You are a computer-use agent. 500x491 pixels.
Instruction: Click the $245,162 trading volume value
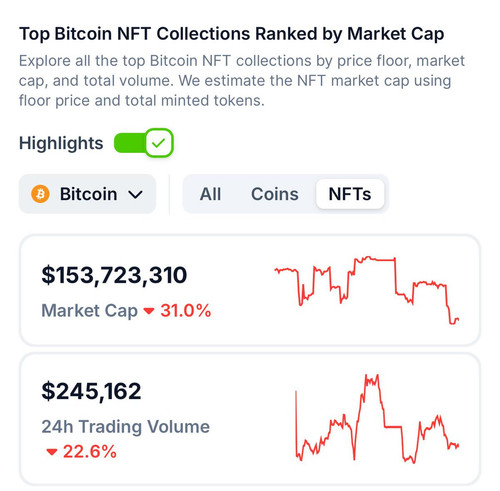(91, 391)
